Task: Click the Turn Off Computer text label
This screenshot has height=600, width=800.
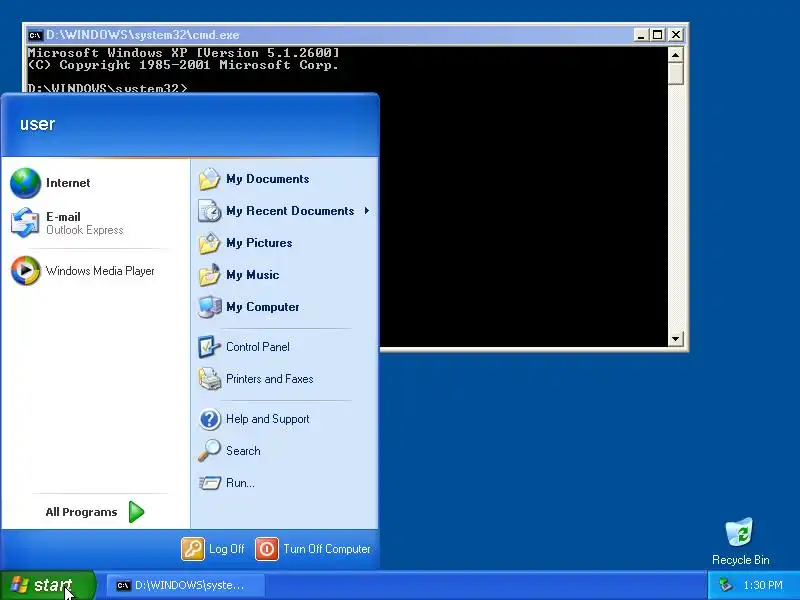Action: tap(327, 549)
